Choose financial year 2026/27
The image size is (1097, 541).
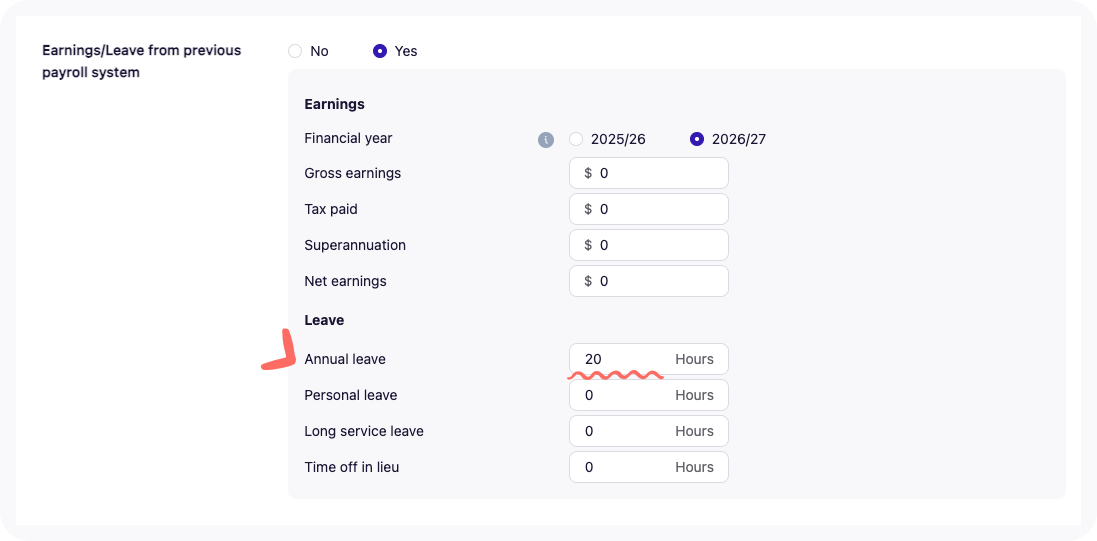coord(697,139)
